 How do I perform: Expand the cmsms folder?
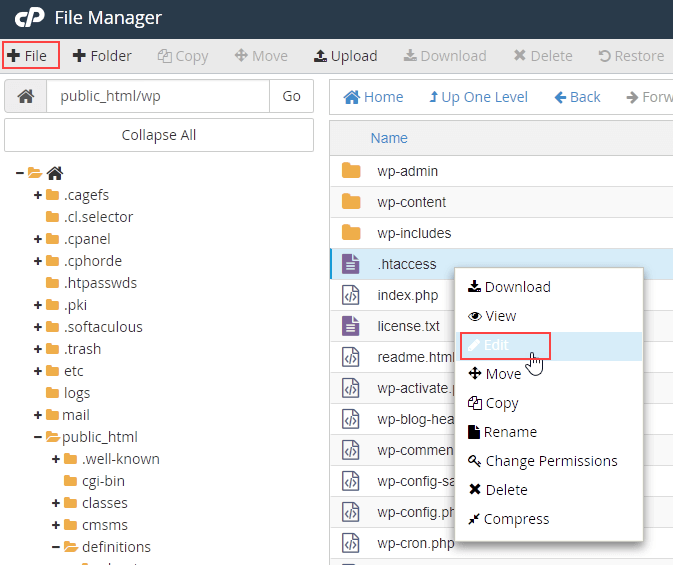pos(56,525)
